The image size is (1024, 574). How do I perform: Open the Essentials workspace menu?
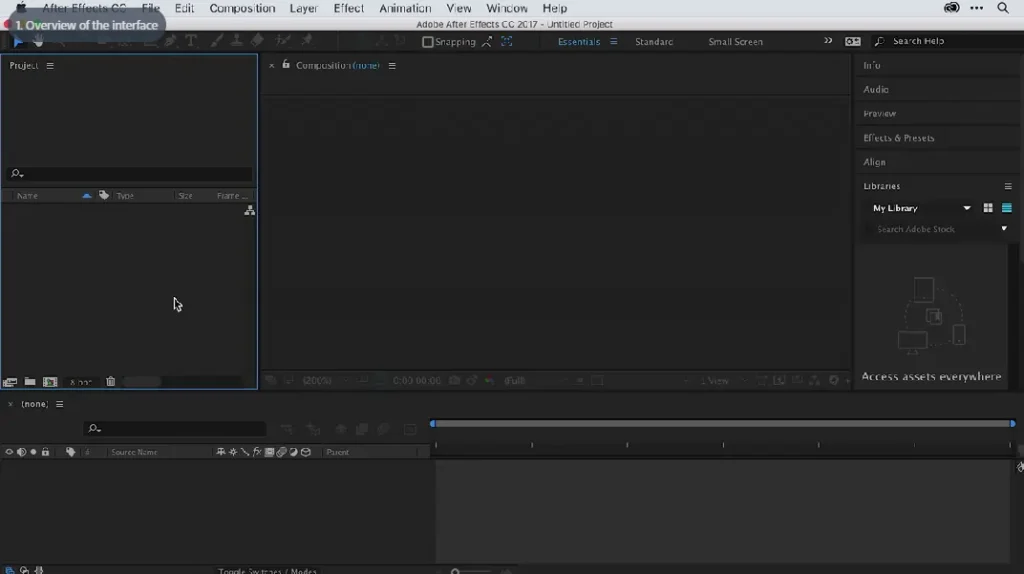click(613, 41)
